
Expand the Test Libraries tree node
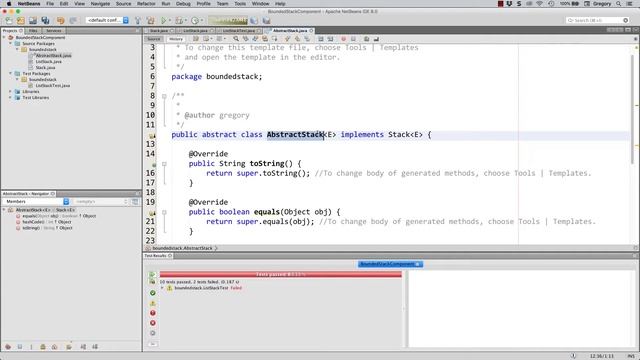pyautogui.click(x=11, y=98)
